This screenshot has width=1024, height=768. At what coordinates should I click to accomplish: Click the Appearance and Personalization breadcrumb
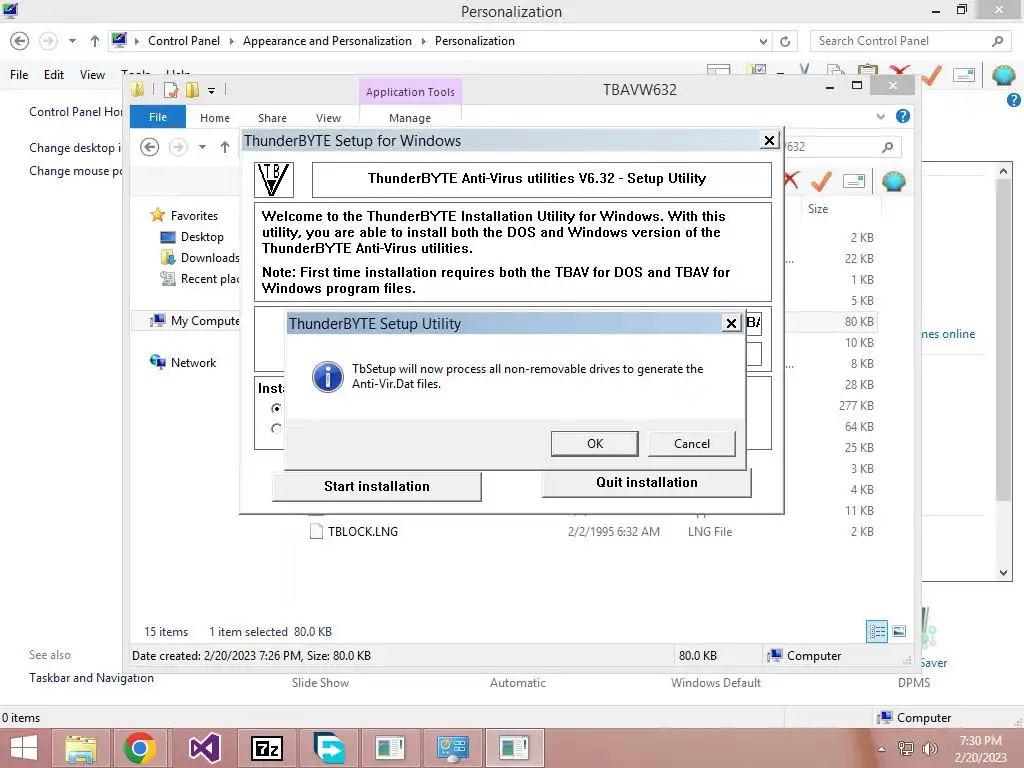[x=327, y=41]
